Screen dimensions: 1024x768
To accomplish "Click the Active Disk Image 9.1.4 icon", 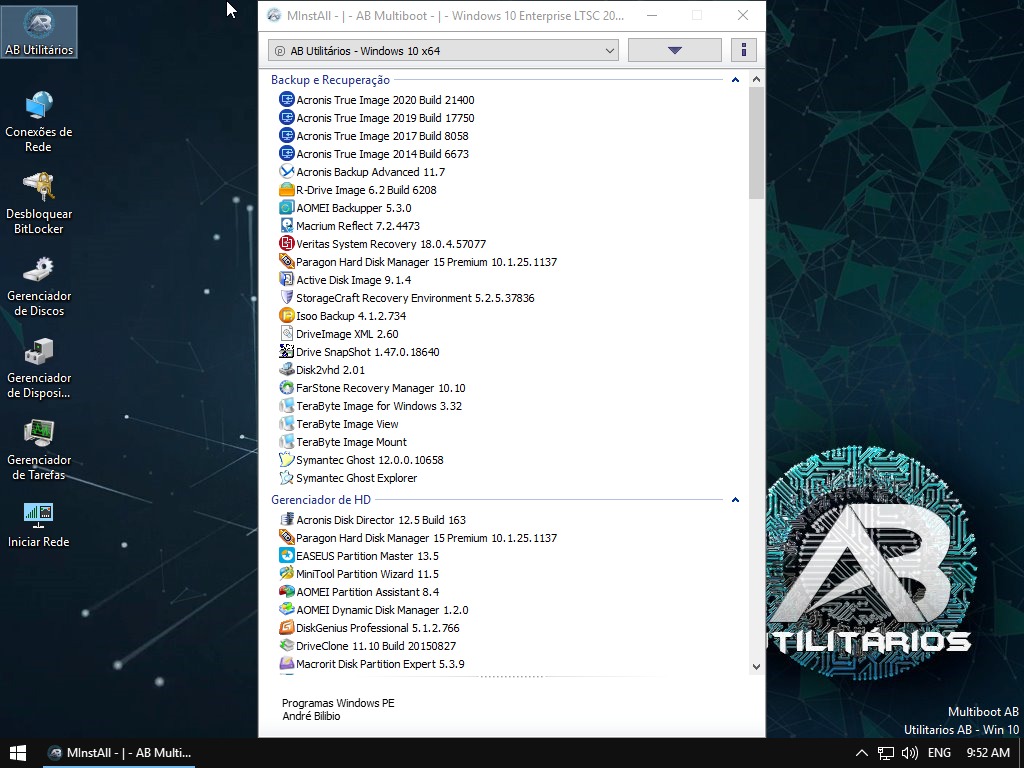I will 287,280.
